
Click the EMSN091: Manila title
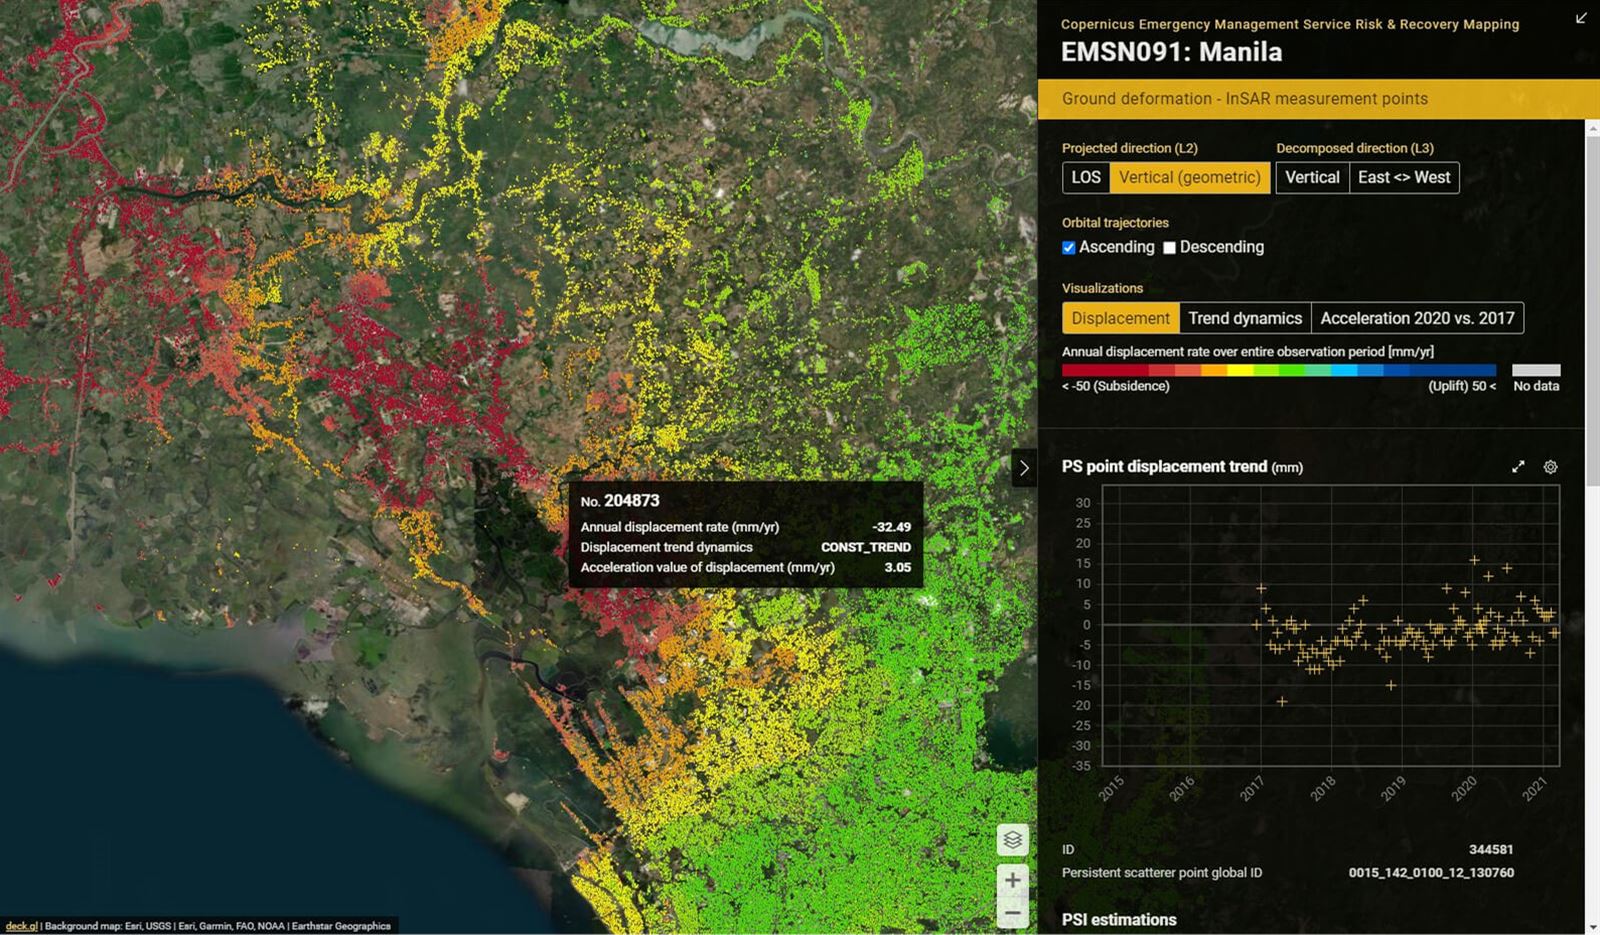point(1171,52)
